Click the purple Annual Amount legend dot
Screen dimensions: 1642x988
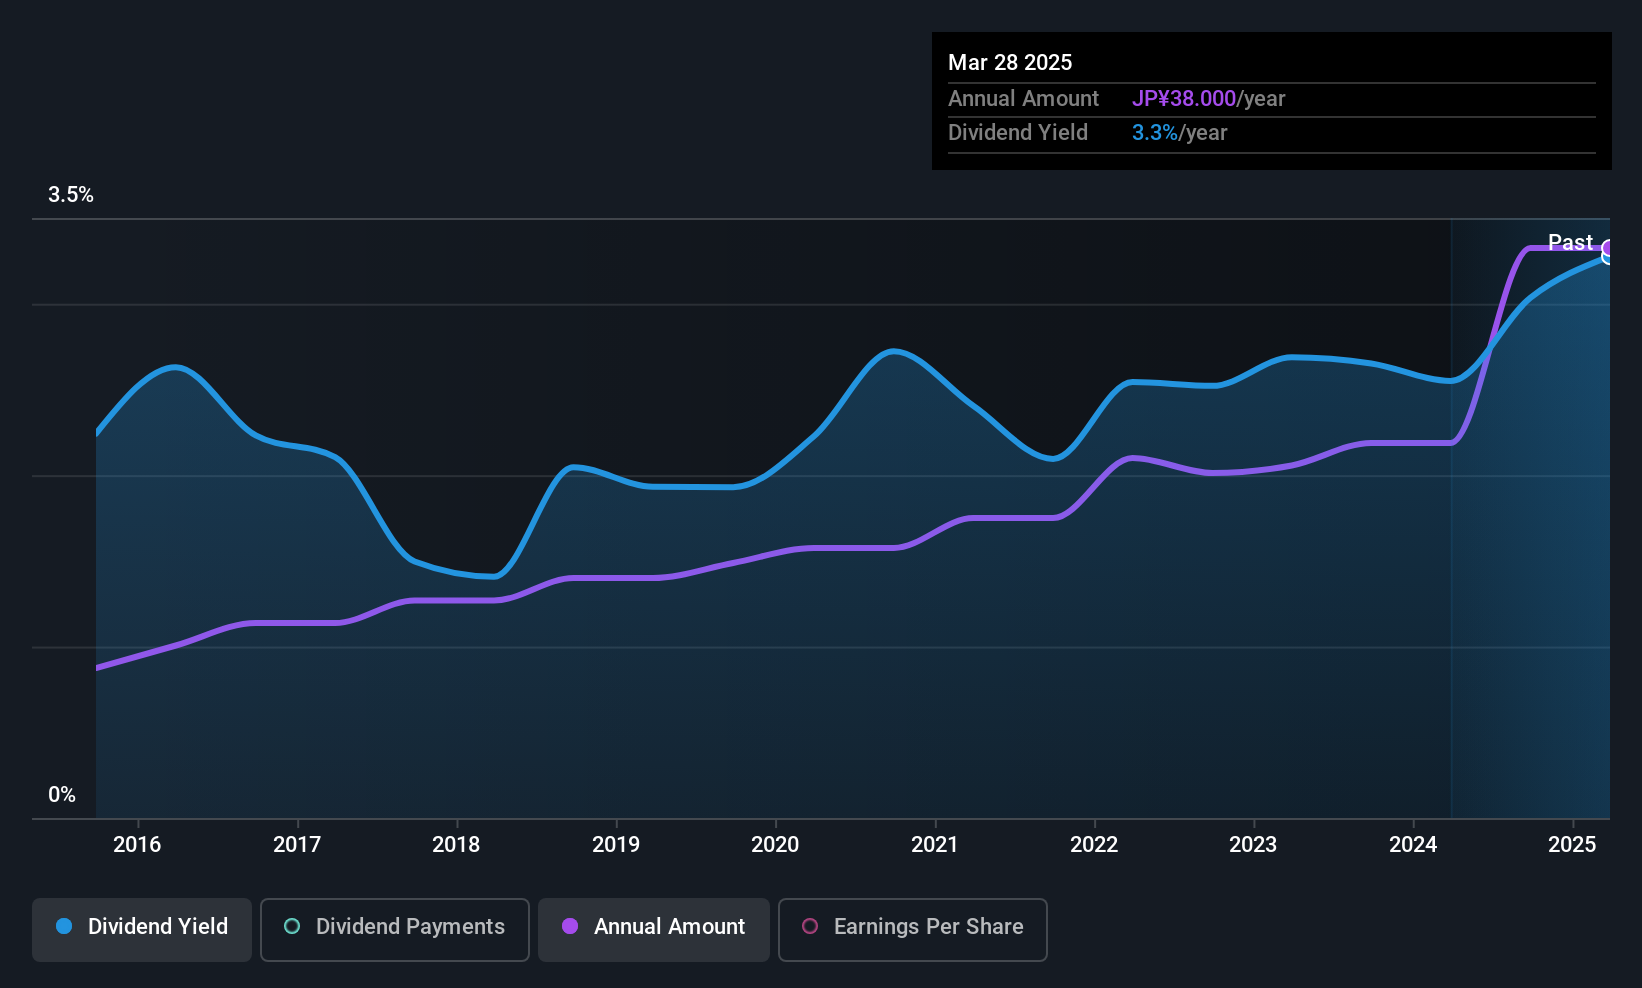point(570,927)
